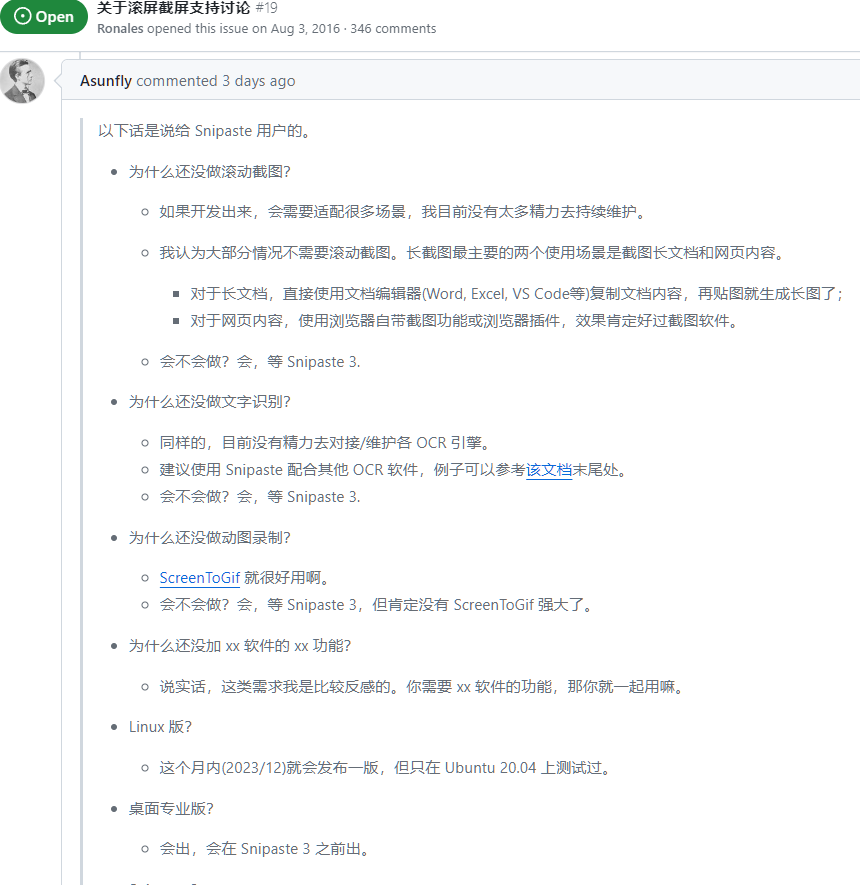Open Asunfly's avatar thumbnail
860x885 pixels.
click(x=22, y=81)
